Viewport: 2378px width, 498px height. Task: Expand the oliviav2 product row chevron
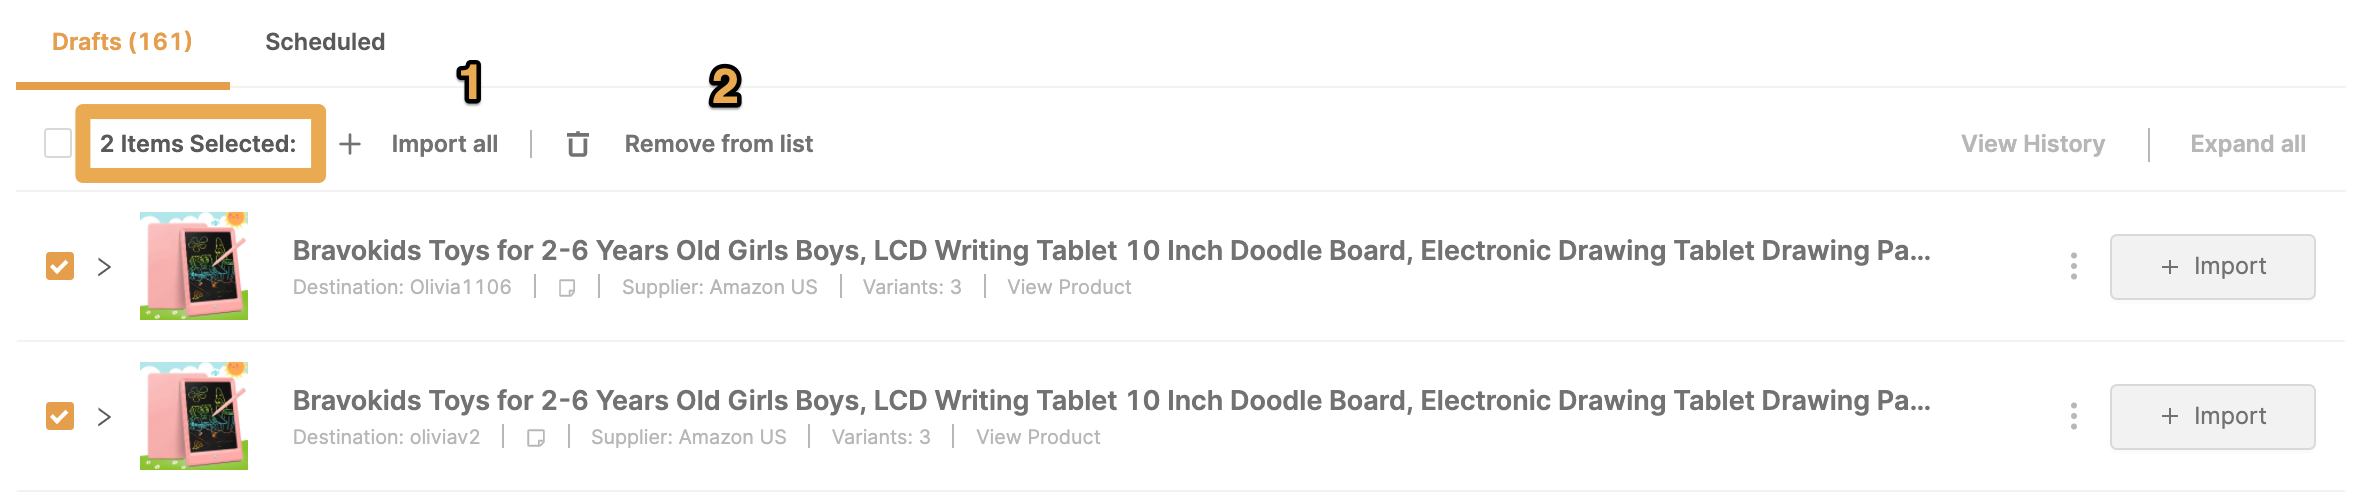[x=104, y=417]
